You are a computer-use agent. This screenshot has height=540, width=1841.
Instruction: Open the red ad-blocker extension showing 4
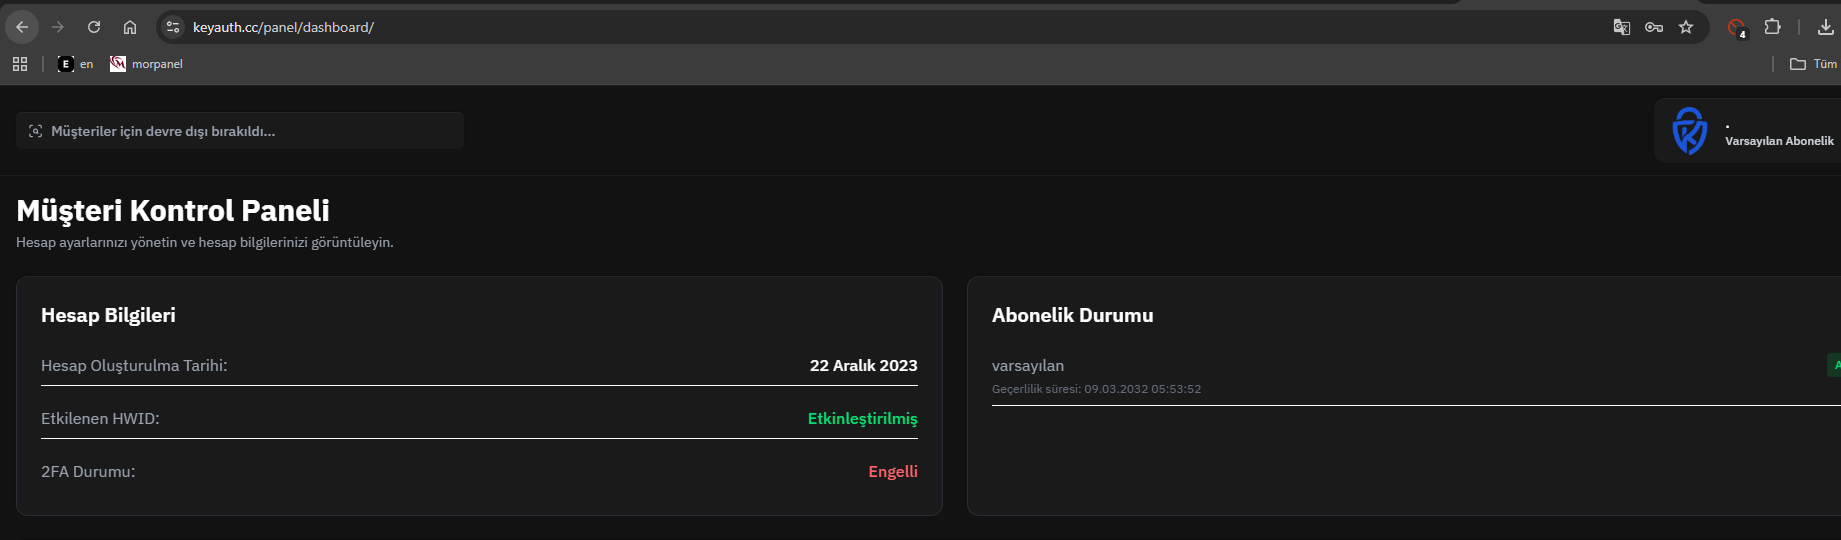click(x=1737, y=28)
